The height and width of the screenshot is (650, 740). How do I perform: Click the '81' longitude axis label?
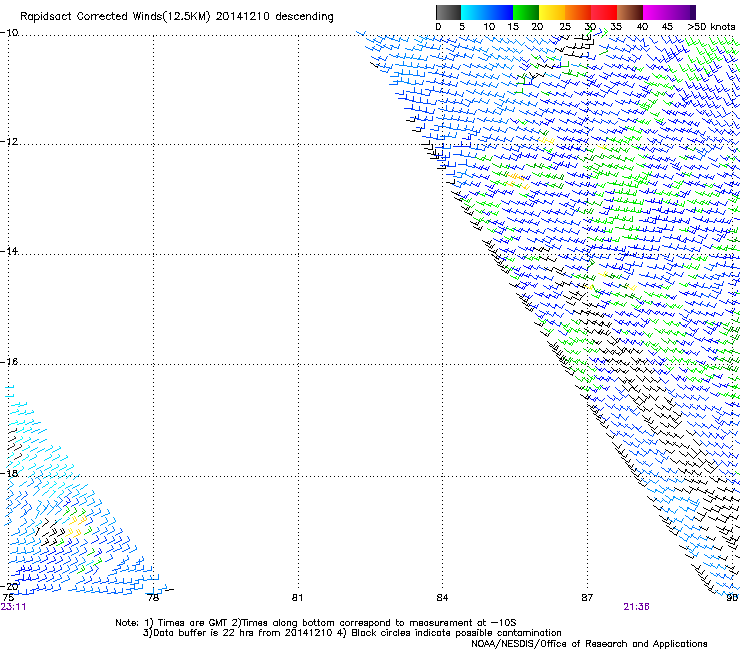point(297,598)
